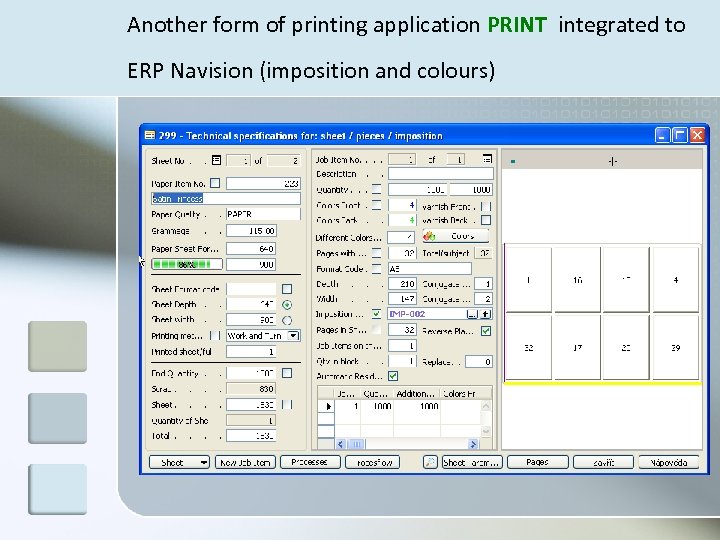720x540 pixels.
Task: Toggle the Sheet Format code checkbox
Action: click(287, 289)
